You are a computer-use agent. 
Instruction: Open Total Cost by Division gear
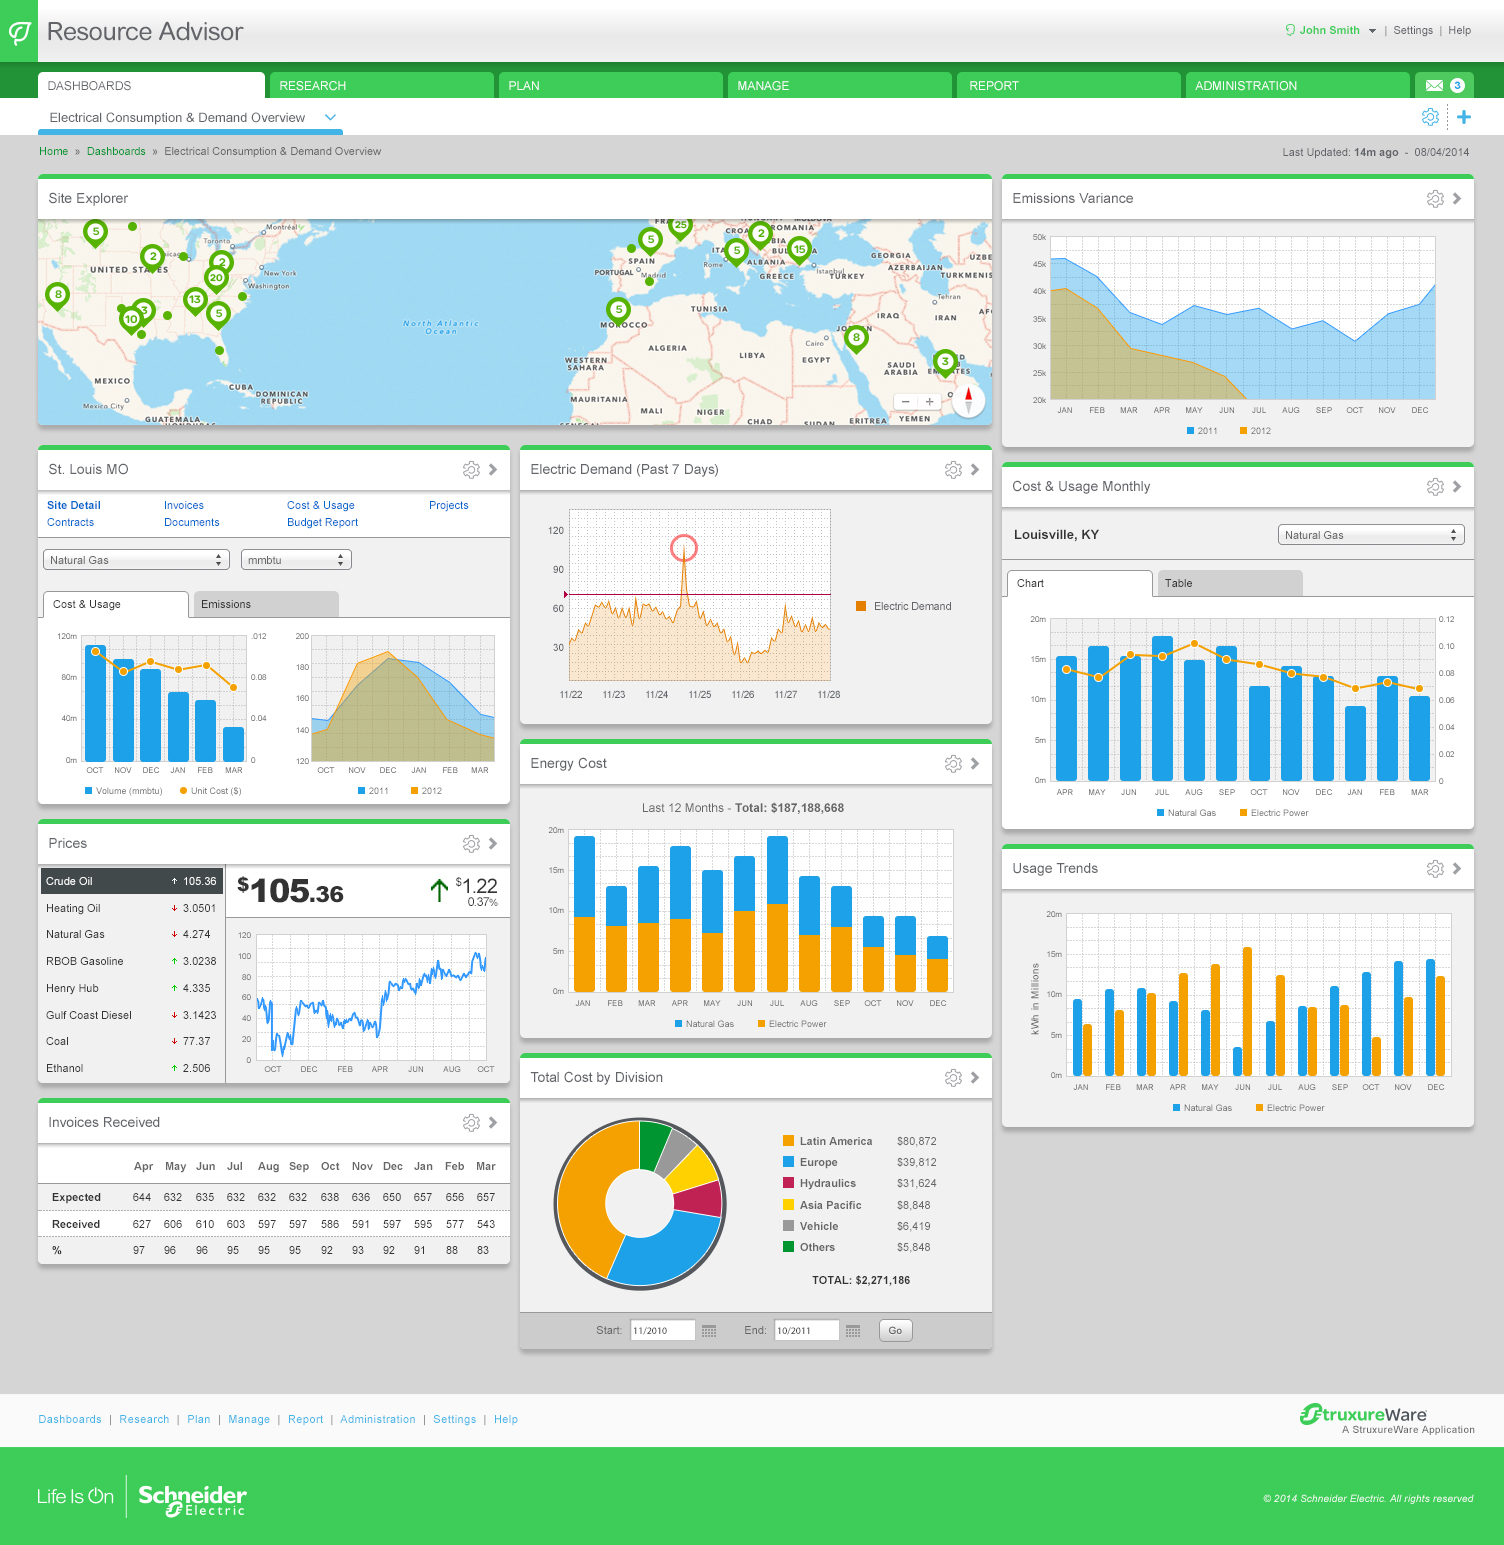pos(953,1078)
